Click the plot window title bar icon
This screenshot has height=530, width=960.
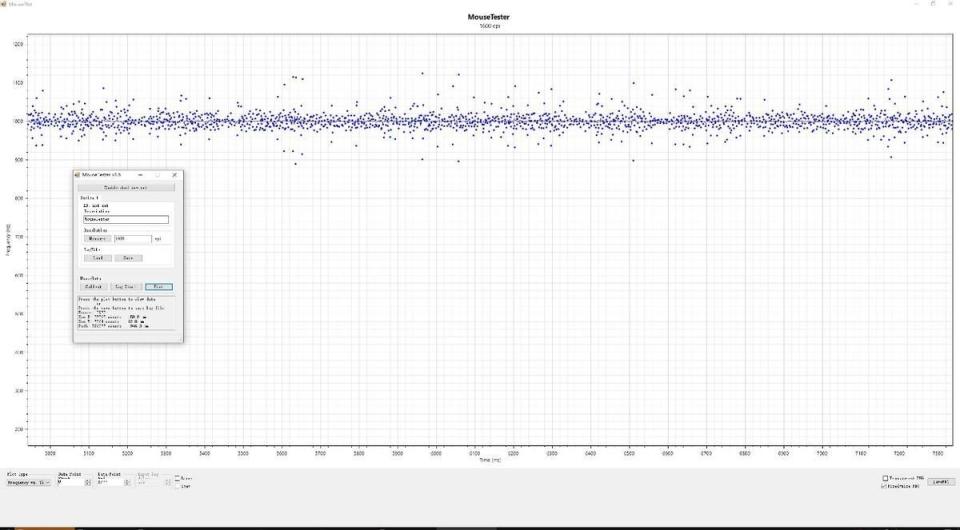(x=4, y=4)
